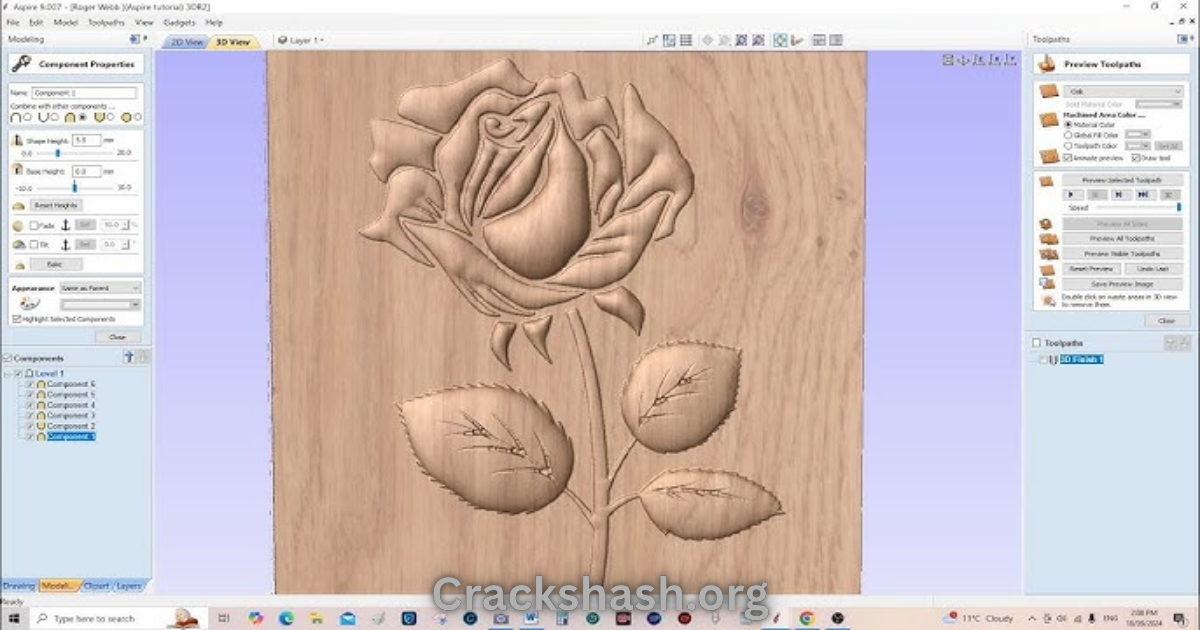
Task: Toggle the Fade checkbox
Action: 34,226
